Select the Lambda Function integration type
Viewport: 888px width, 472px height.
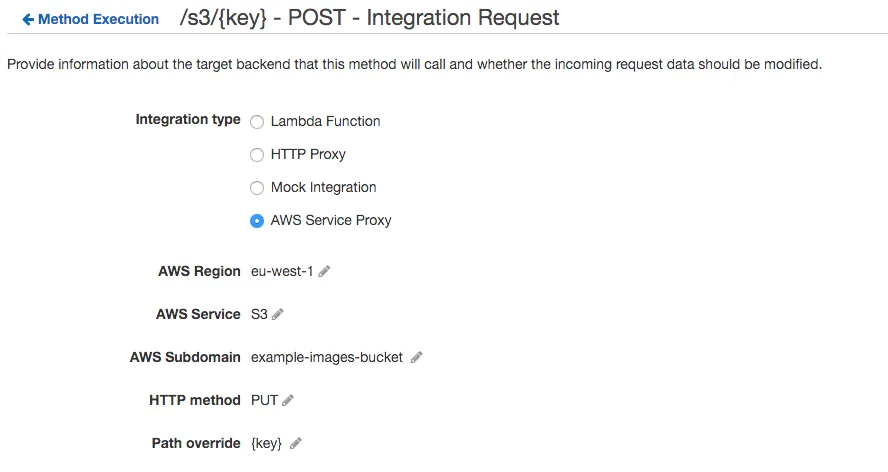click(x=257, y=122)
